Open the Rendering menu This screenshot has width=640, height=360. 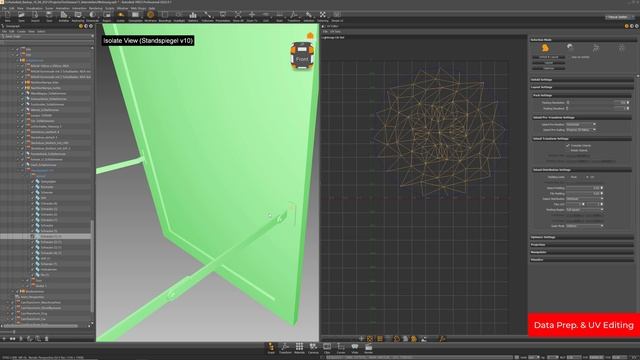point(96,8)
